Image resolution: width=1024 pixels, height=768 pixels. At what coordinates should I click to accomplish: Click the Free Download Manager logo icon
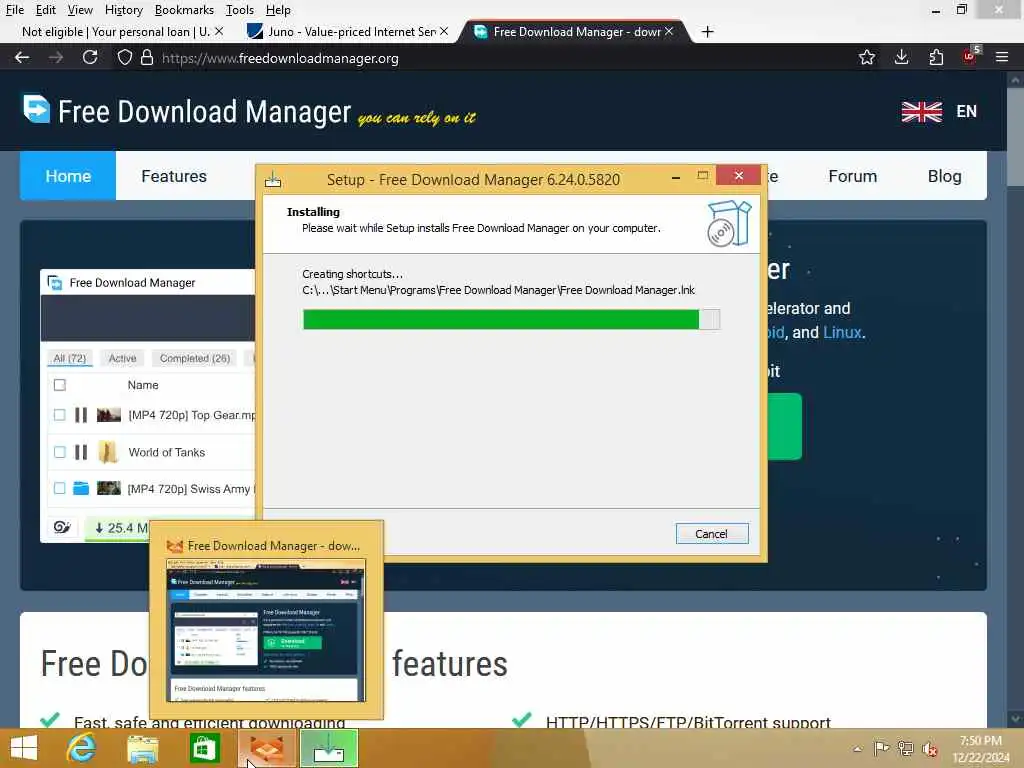pos(37,108)
